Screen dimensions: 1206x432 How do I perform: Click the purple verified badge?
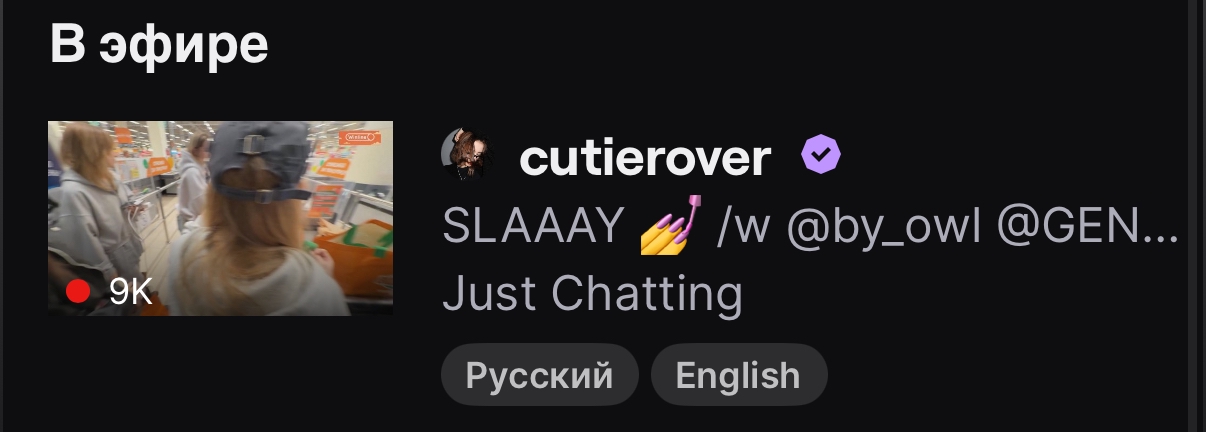pyautogui.click(x=821, y=155)
